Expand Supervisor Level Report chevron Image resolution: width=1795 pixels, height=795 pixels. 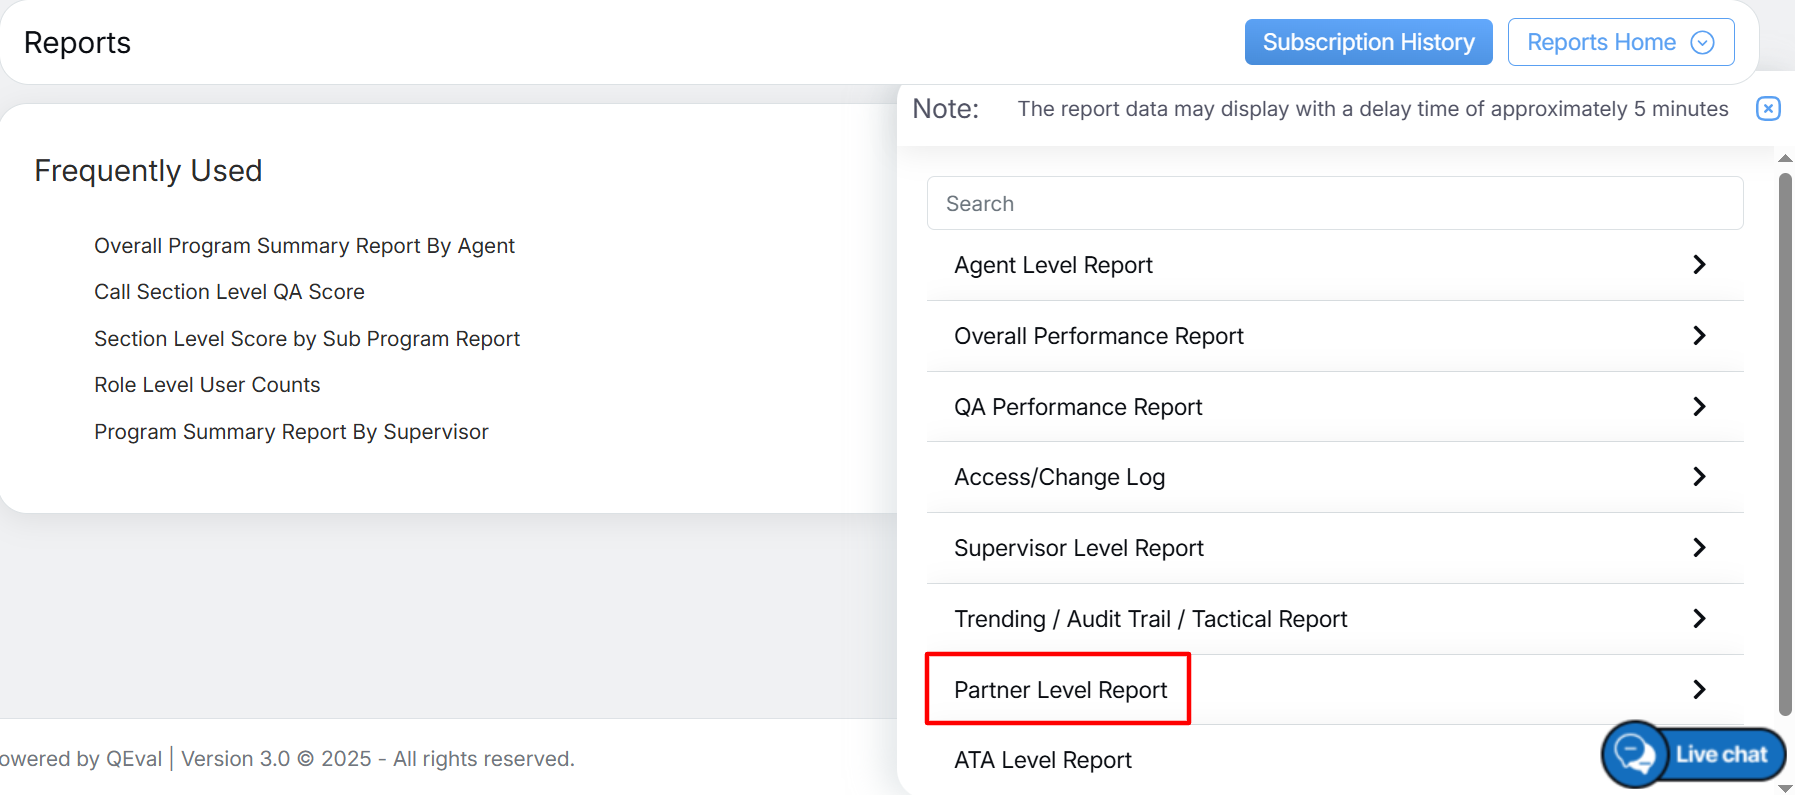[1698, 548]
